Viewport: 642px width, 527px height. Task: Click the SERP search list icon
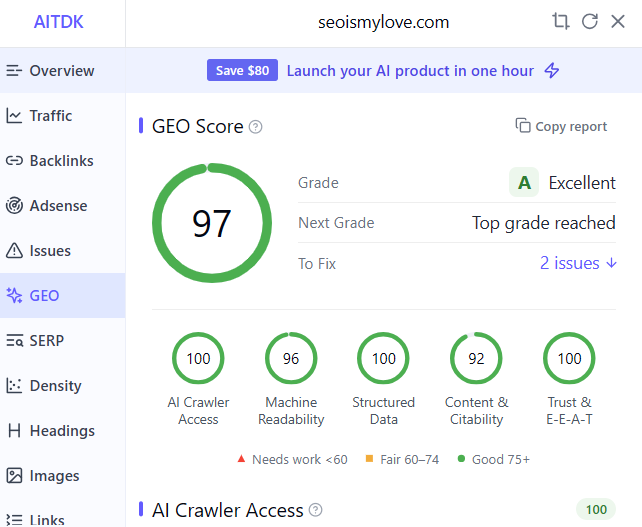(x=14, y=341)
